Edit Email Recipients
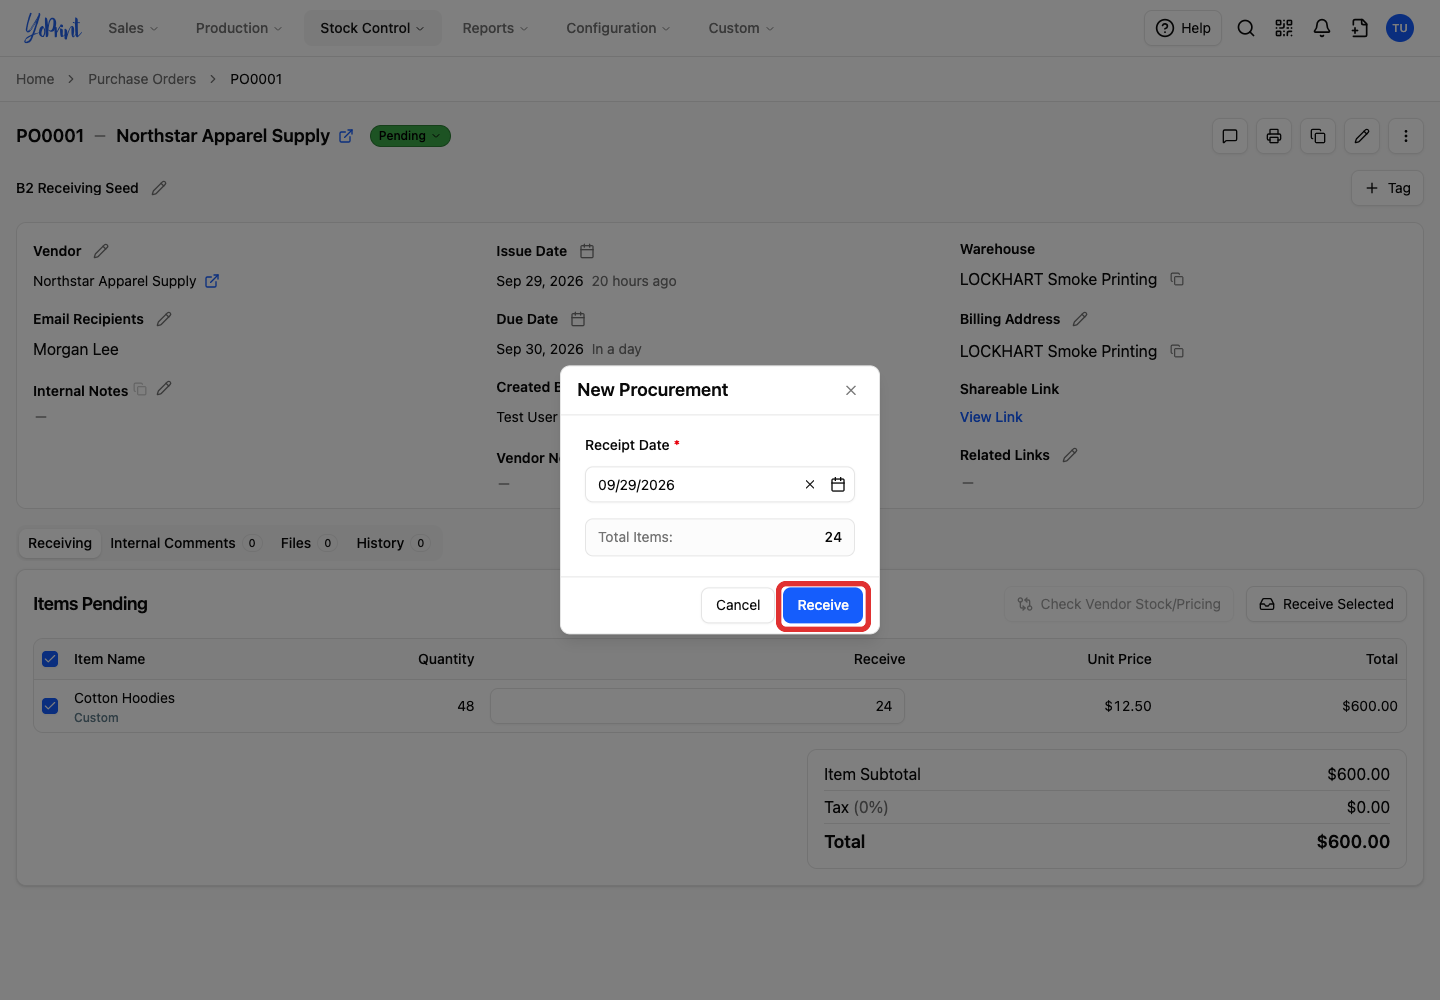1440x1000 pixels. click(164, 319)
